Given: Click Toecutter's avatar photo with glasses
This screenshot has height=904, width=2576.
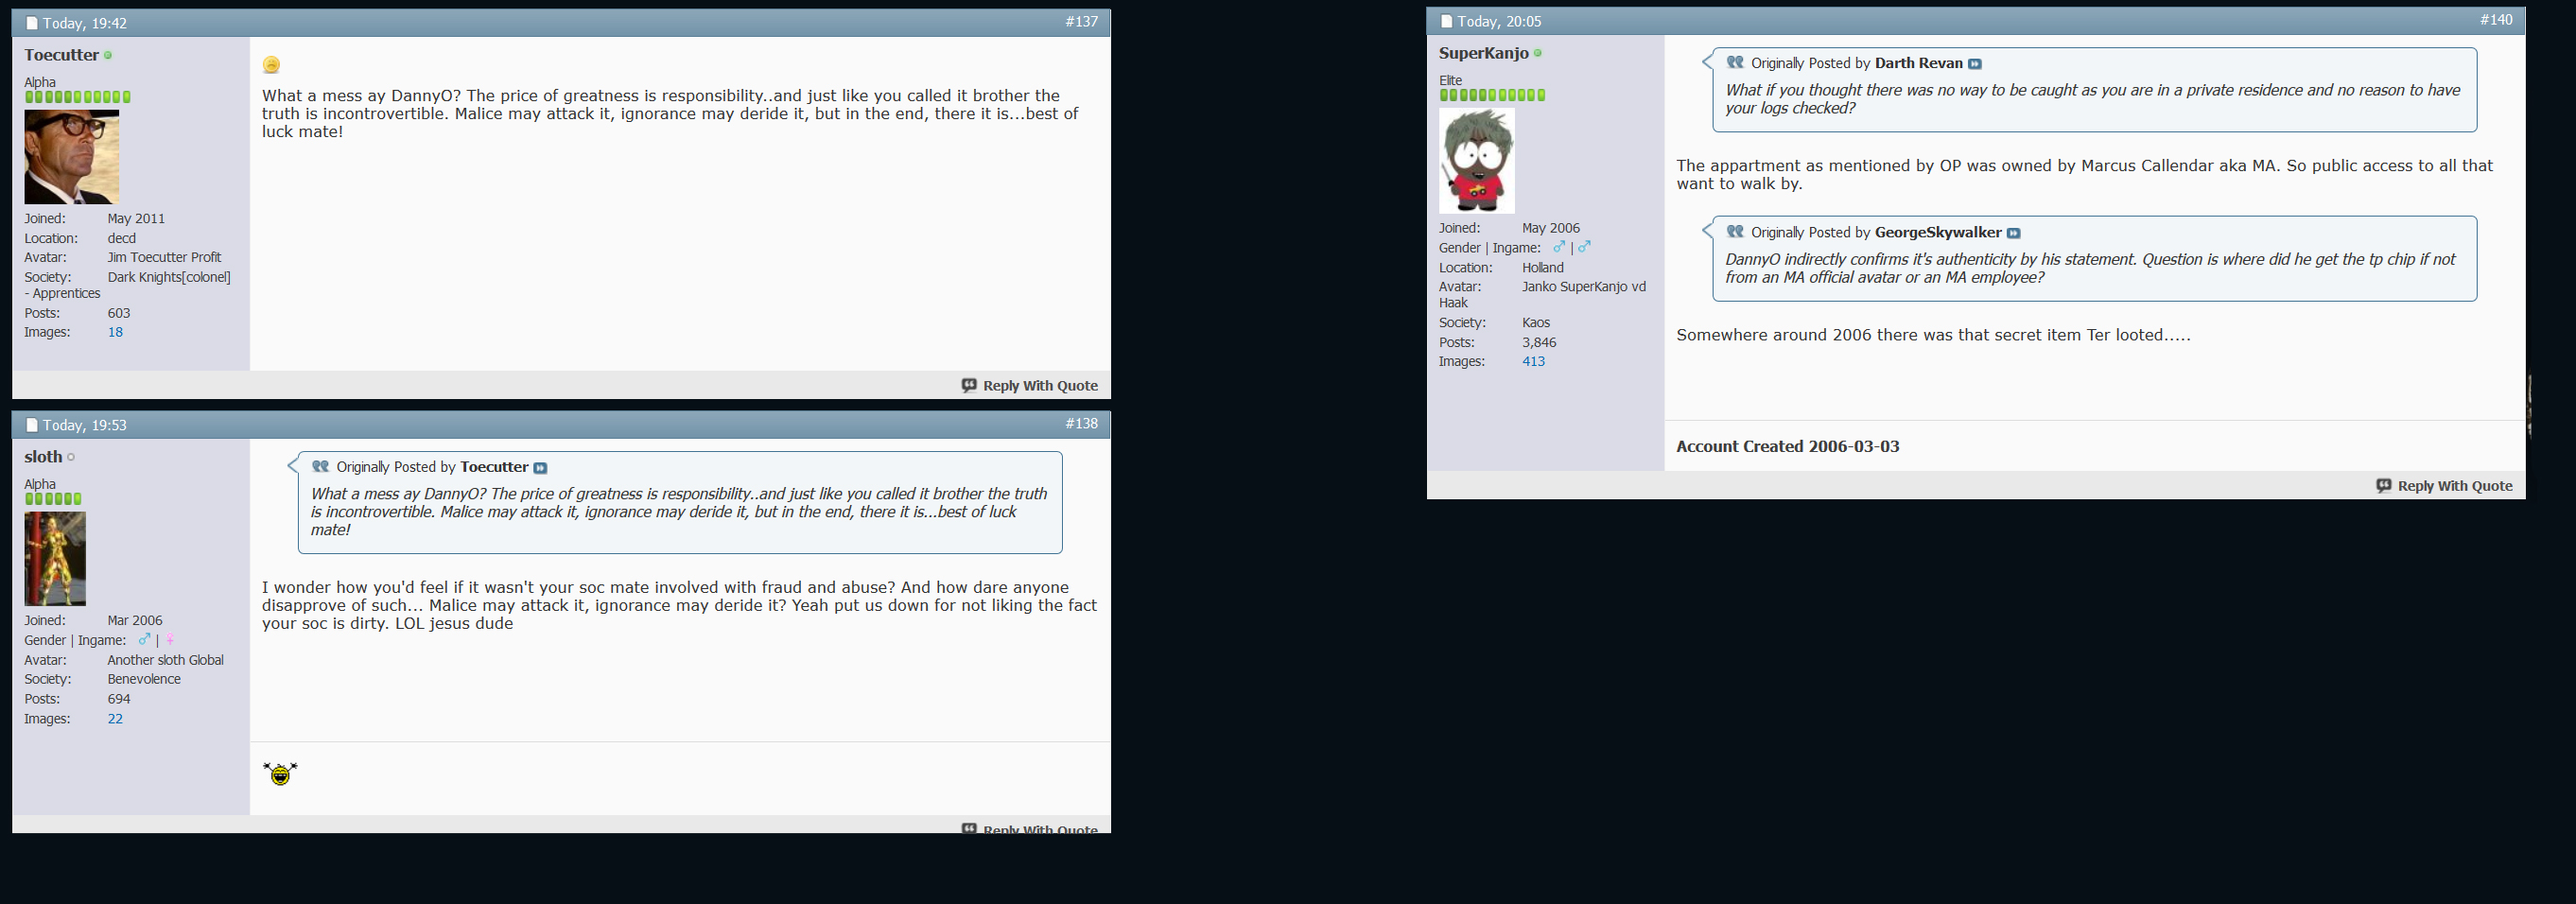Looking at the screenshot, I should click(71, 157).
